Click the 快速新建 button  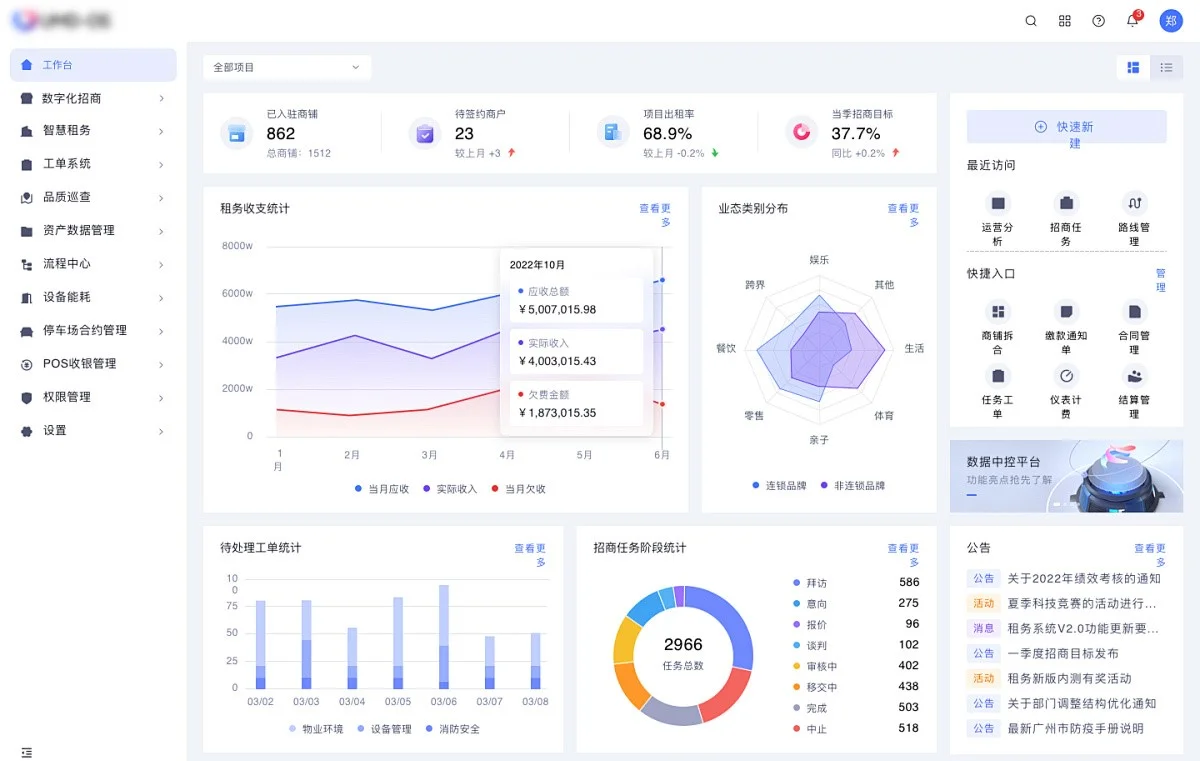(x=1066, y=127)
